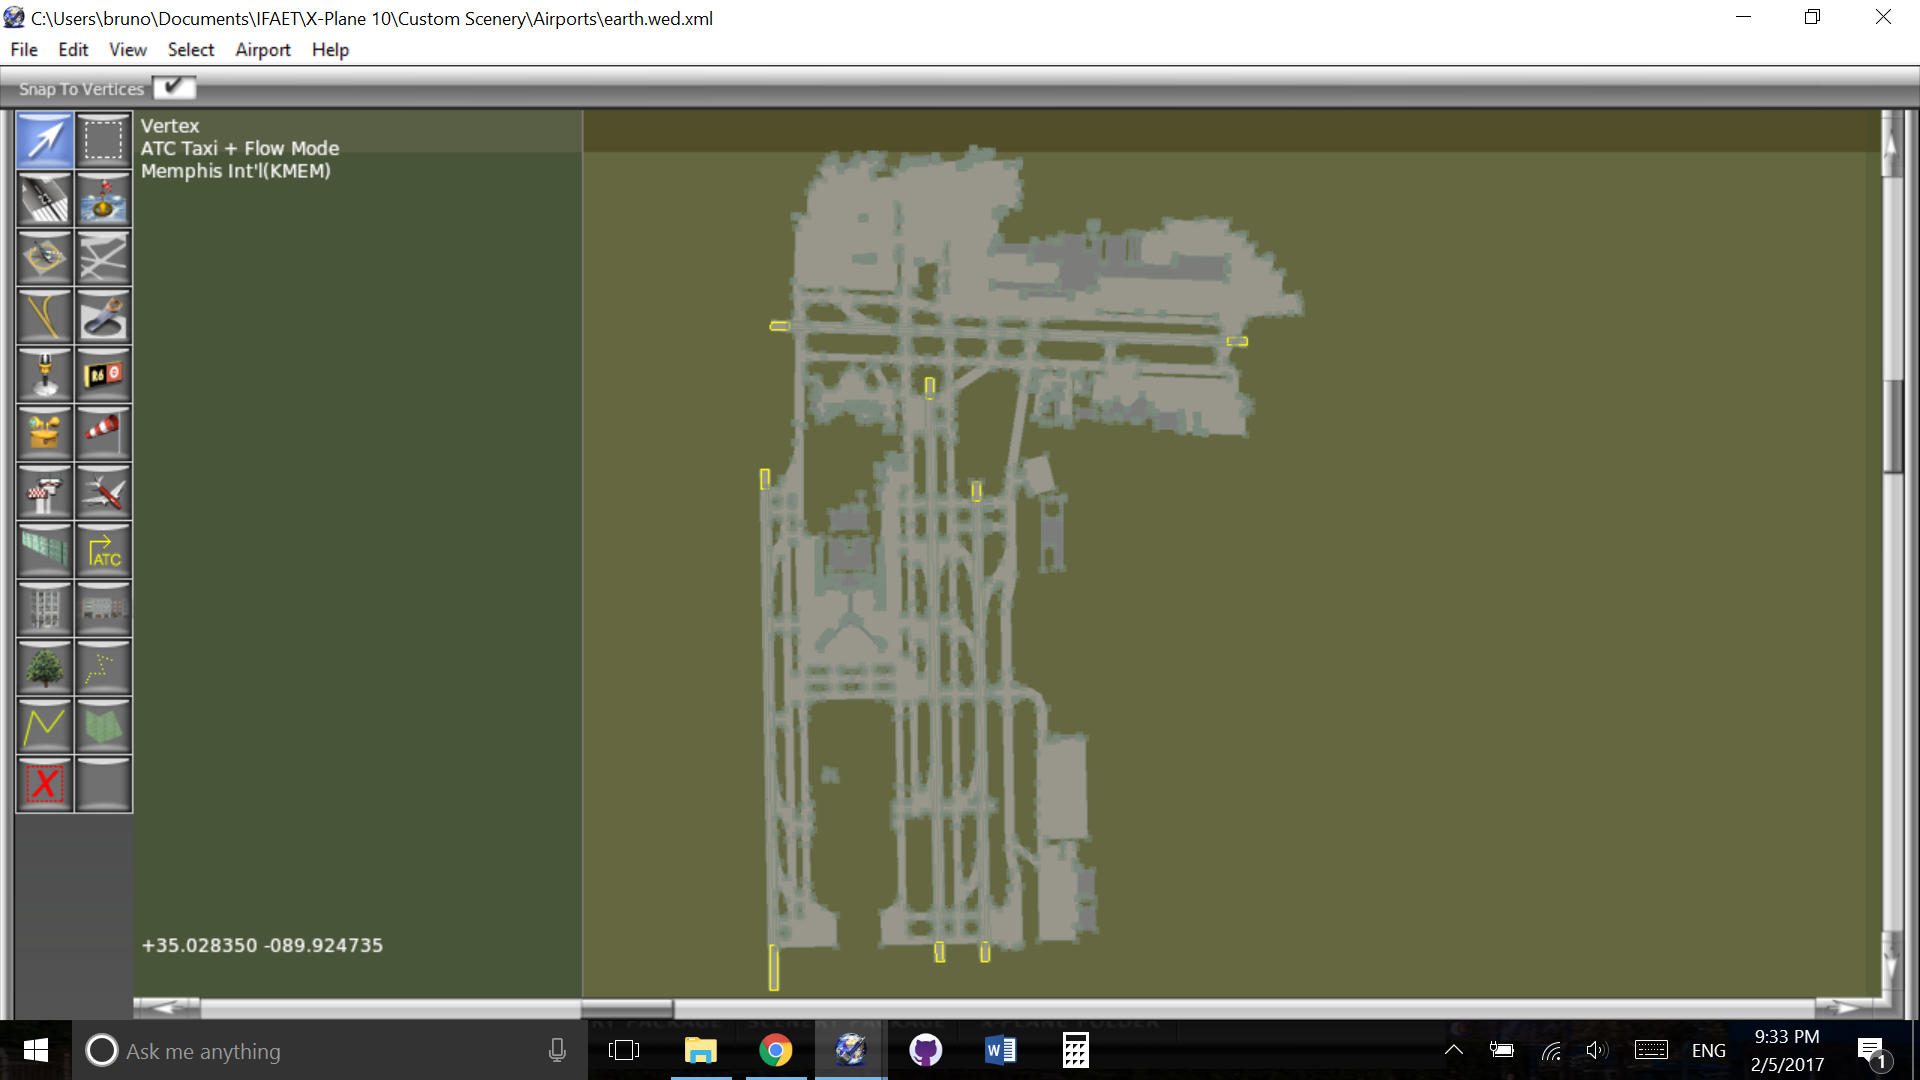The width and height of the screenshot is (1920, 1080).
Task: Choose the Taxi Sign tool
Action: point(103,375)
